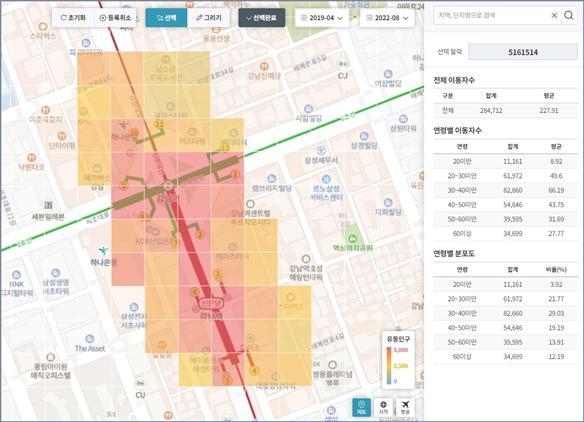Switch to the 그리기 draw mode
Viewport: 584px width, 422px height.
point(209,18)
